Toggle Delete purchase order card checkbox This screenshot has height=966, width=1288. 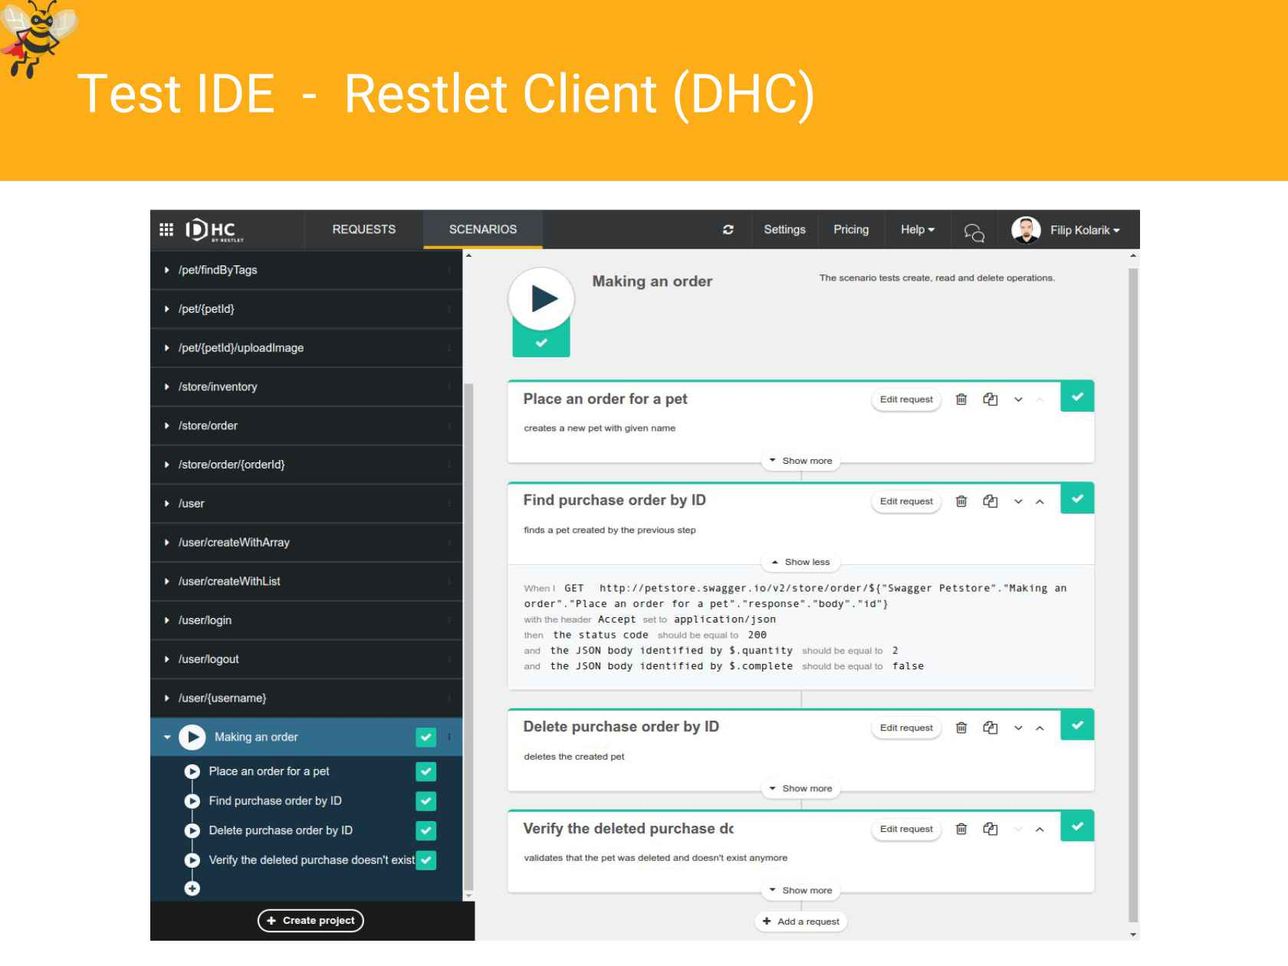pyautogui.click(x=1077, y=725)
